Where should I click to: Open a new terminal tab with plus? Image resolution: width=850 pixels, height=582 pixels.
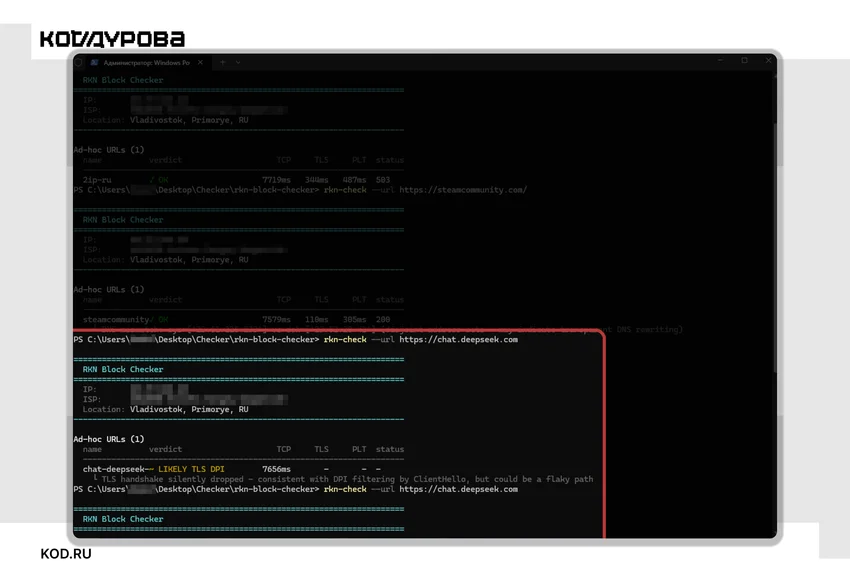(x=222, y=62)
